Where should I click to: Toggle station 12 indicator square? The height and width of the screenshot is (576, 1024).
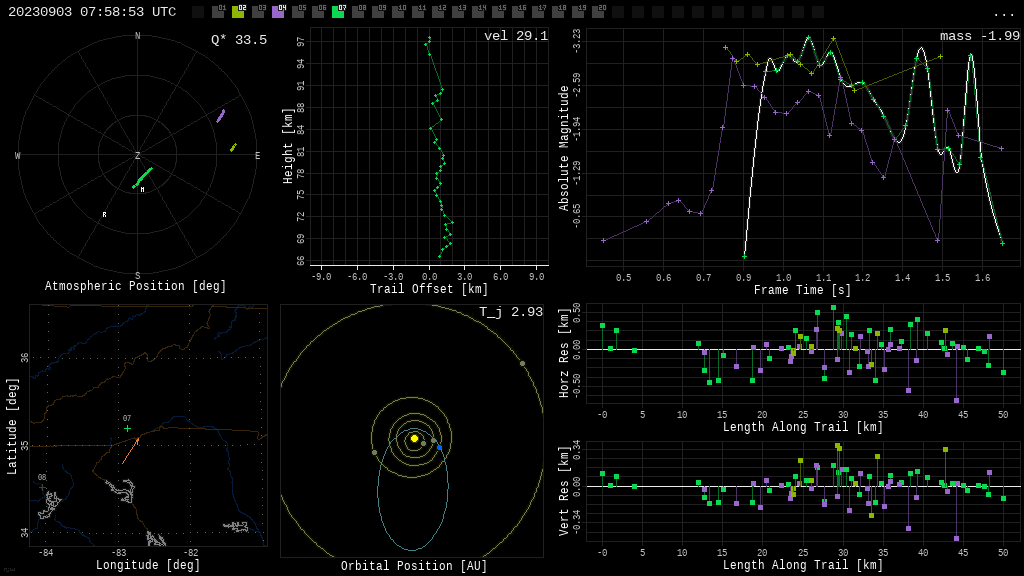[x=438, y=11]
